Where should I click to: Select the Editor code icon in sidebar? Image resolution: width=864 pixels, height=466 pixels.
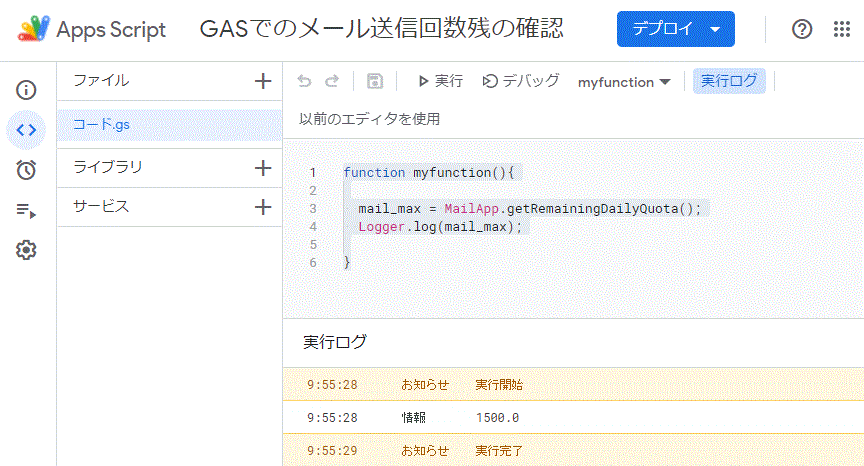(x=27, y=129)
